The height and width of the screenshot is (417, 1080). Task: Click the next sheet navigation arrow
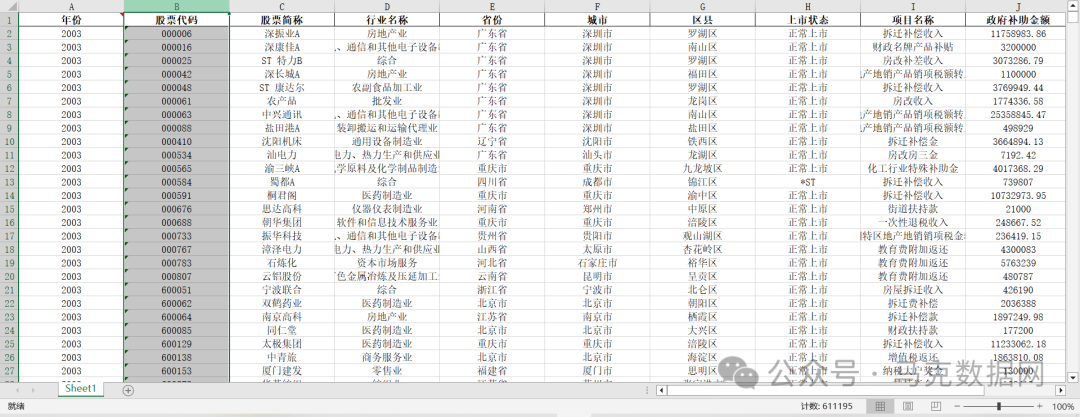coord(33,390)
